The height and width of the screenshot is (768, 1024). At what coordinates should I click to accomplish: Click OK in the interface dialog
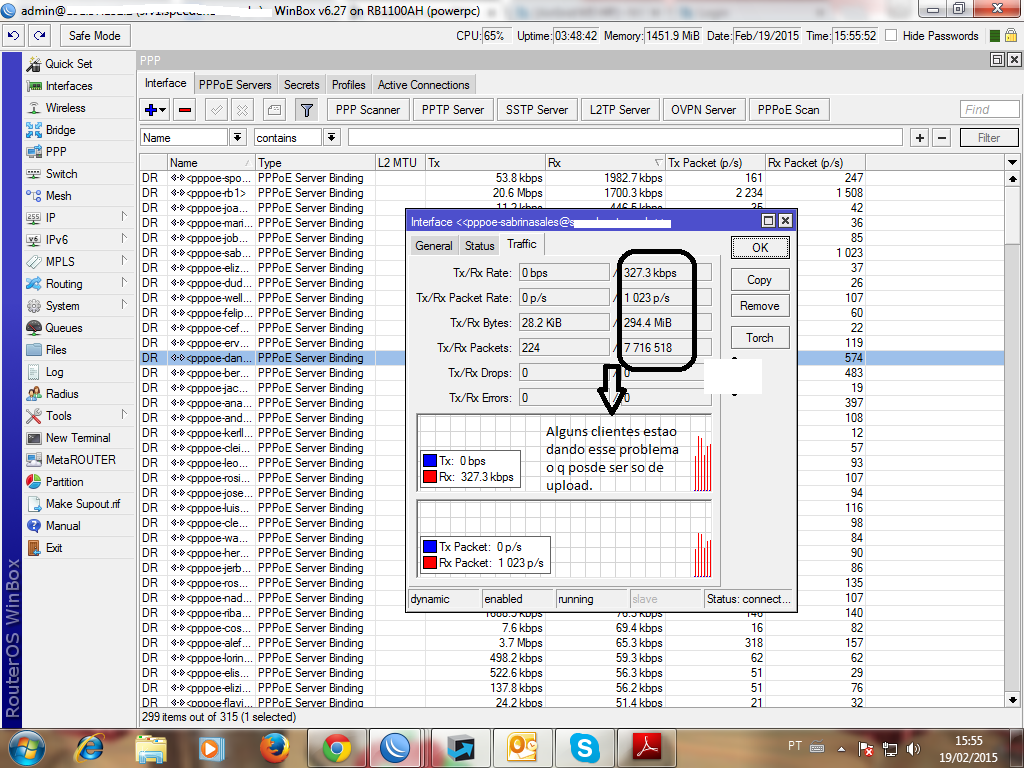click(760, 248)
